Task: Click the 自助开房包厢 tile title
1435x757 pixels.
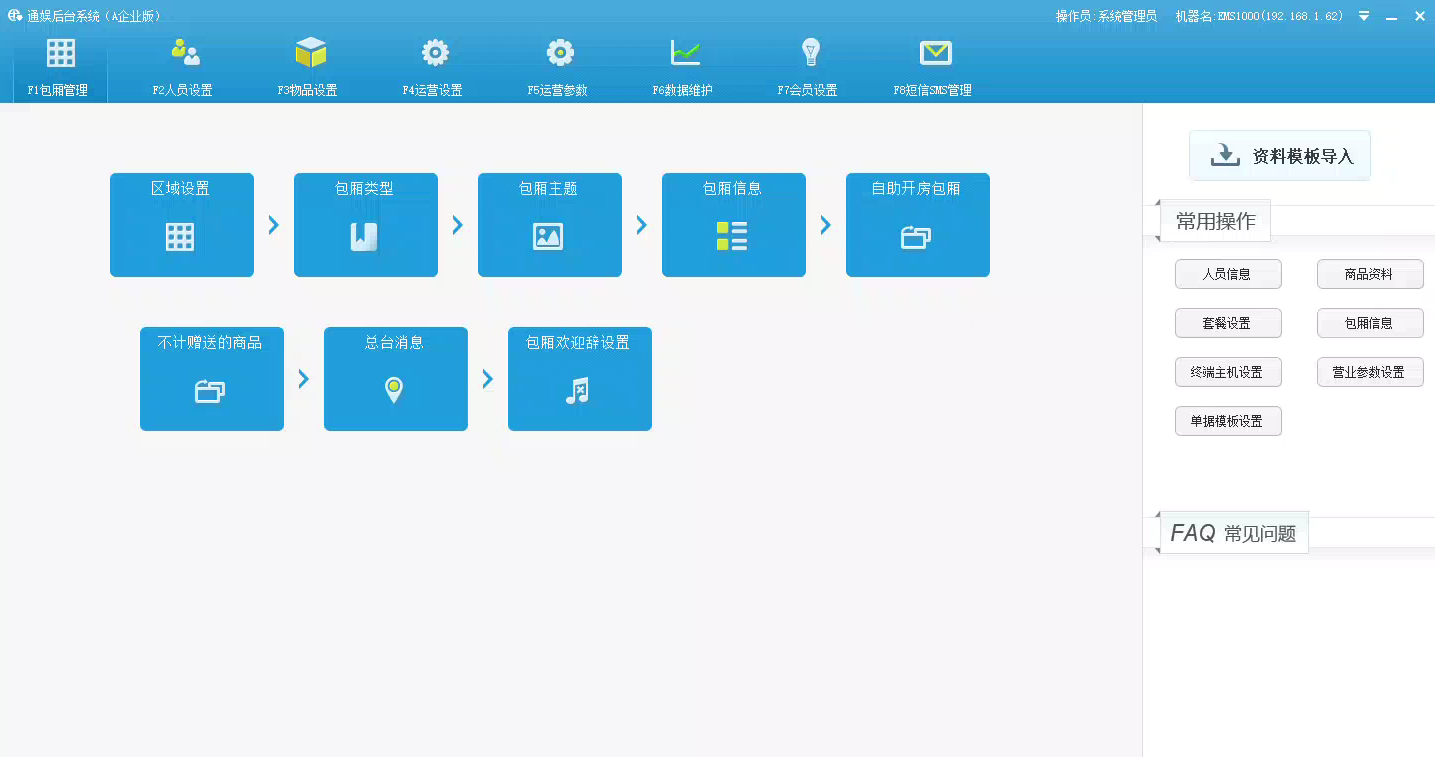Action: 916,188
